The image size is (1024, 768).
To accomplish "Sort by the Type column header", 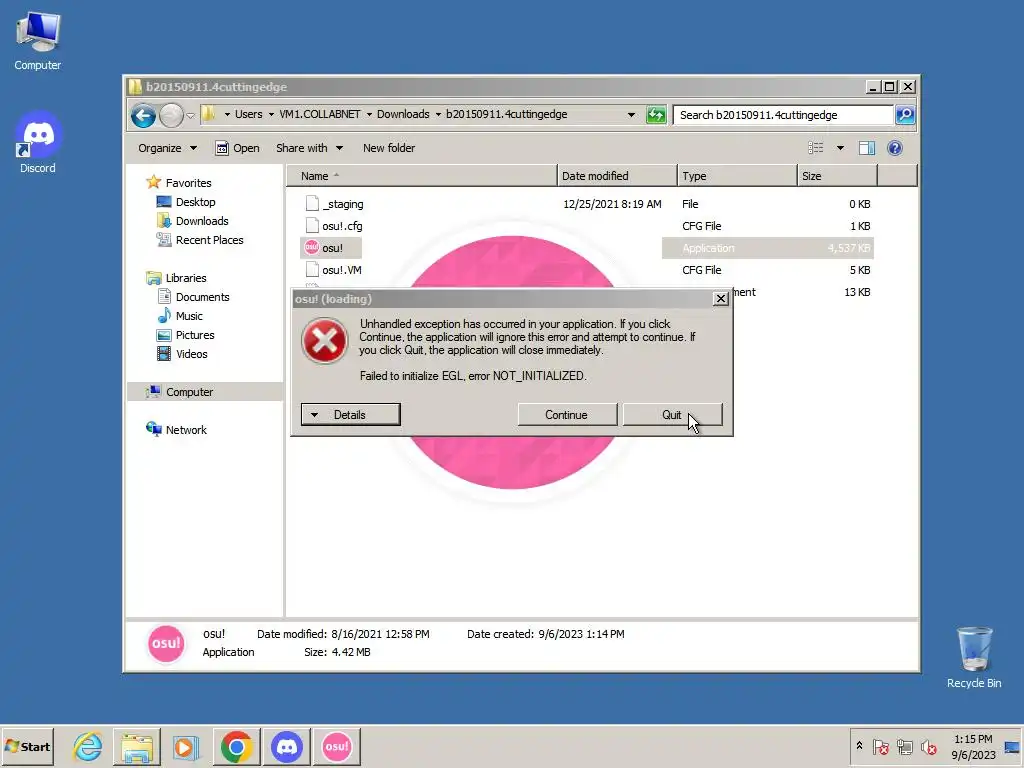I will tap(737, 176).
